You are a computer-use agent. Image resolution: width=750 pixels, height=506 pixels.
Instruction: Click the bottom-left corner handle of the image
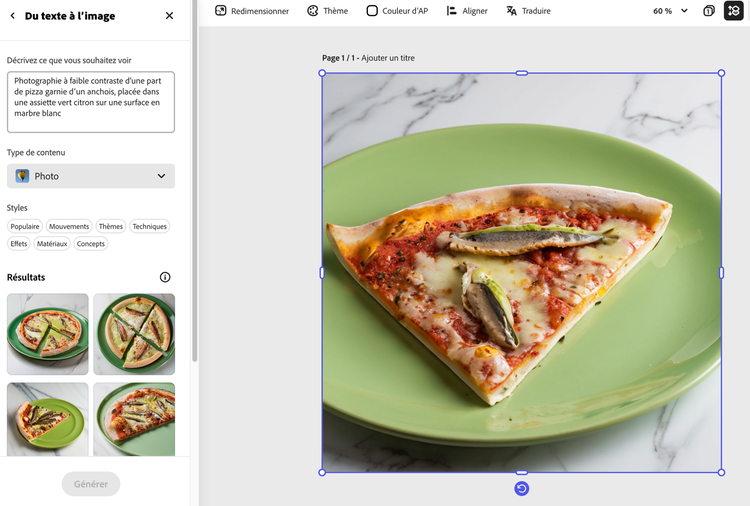pos(322,472)
